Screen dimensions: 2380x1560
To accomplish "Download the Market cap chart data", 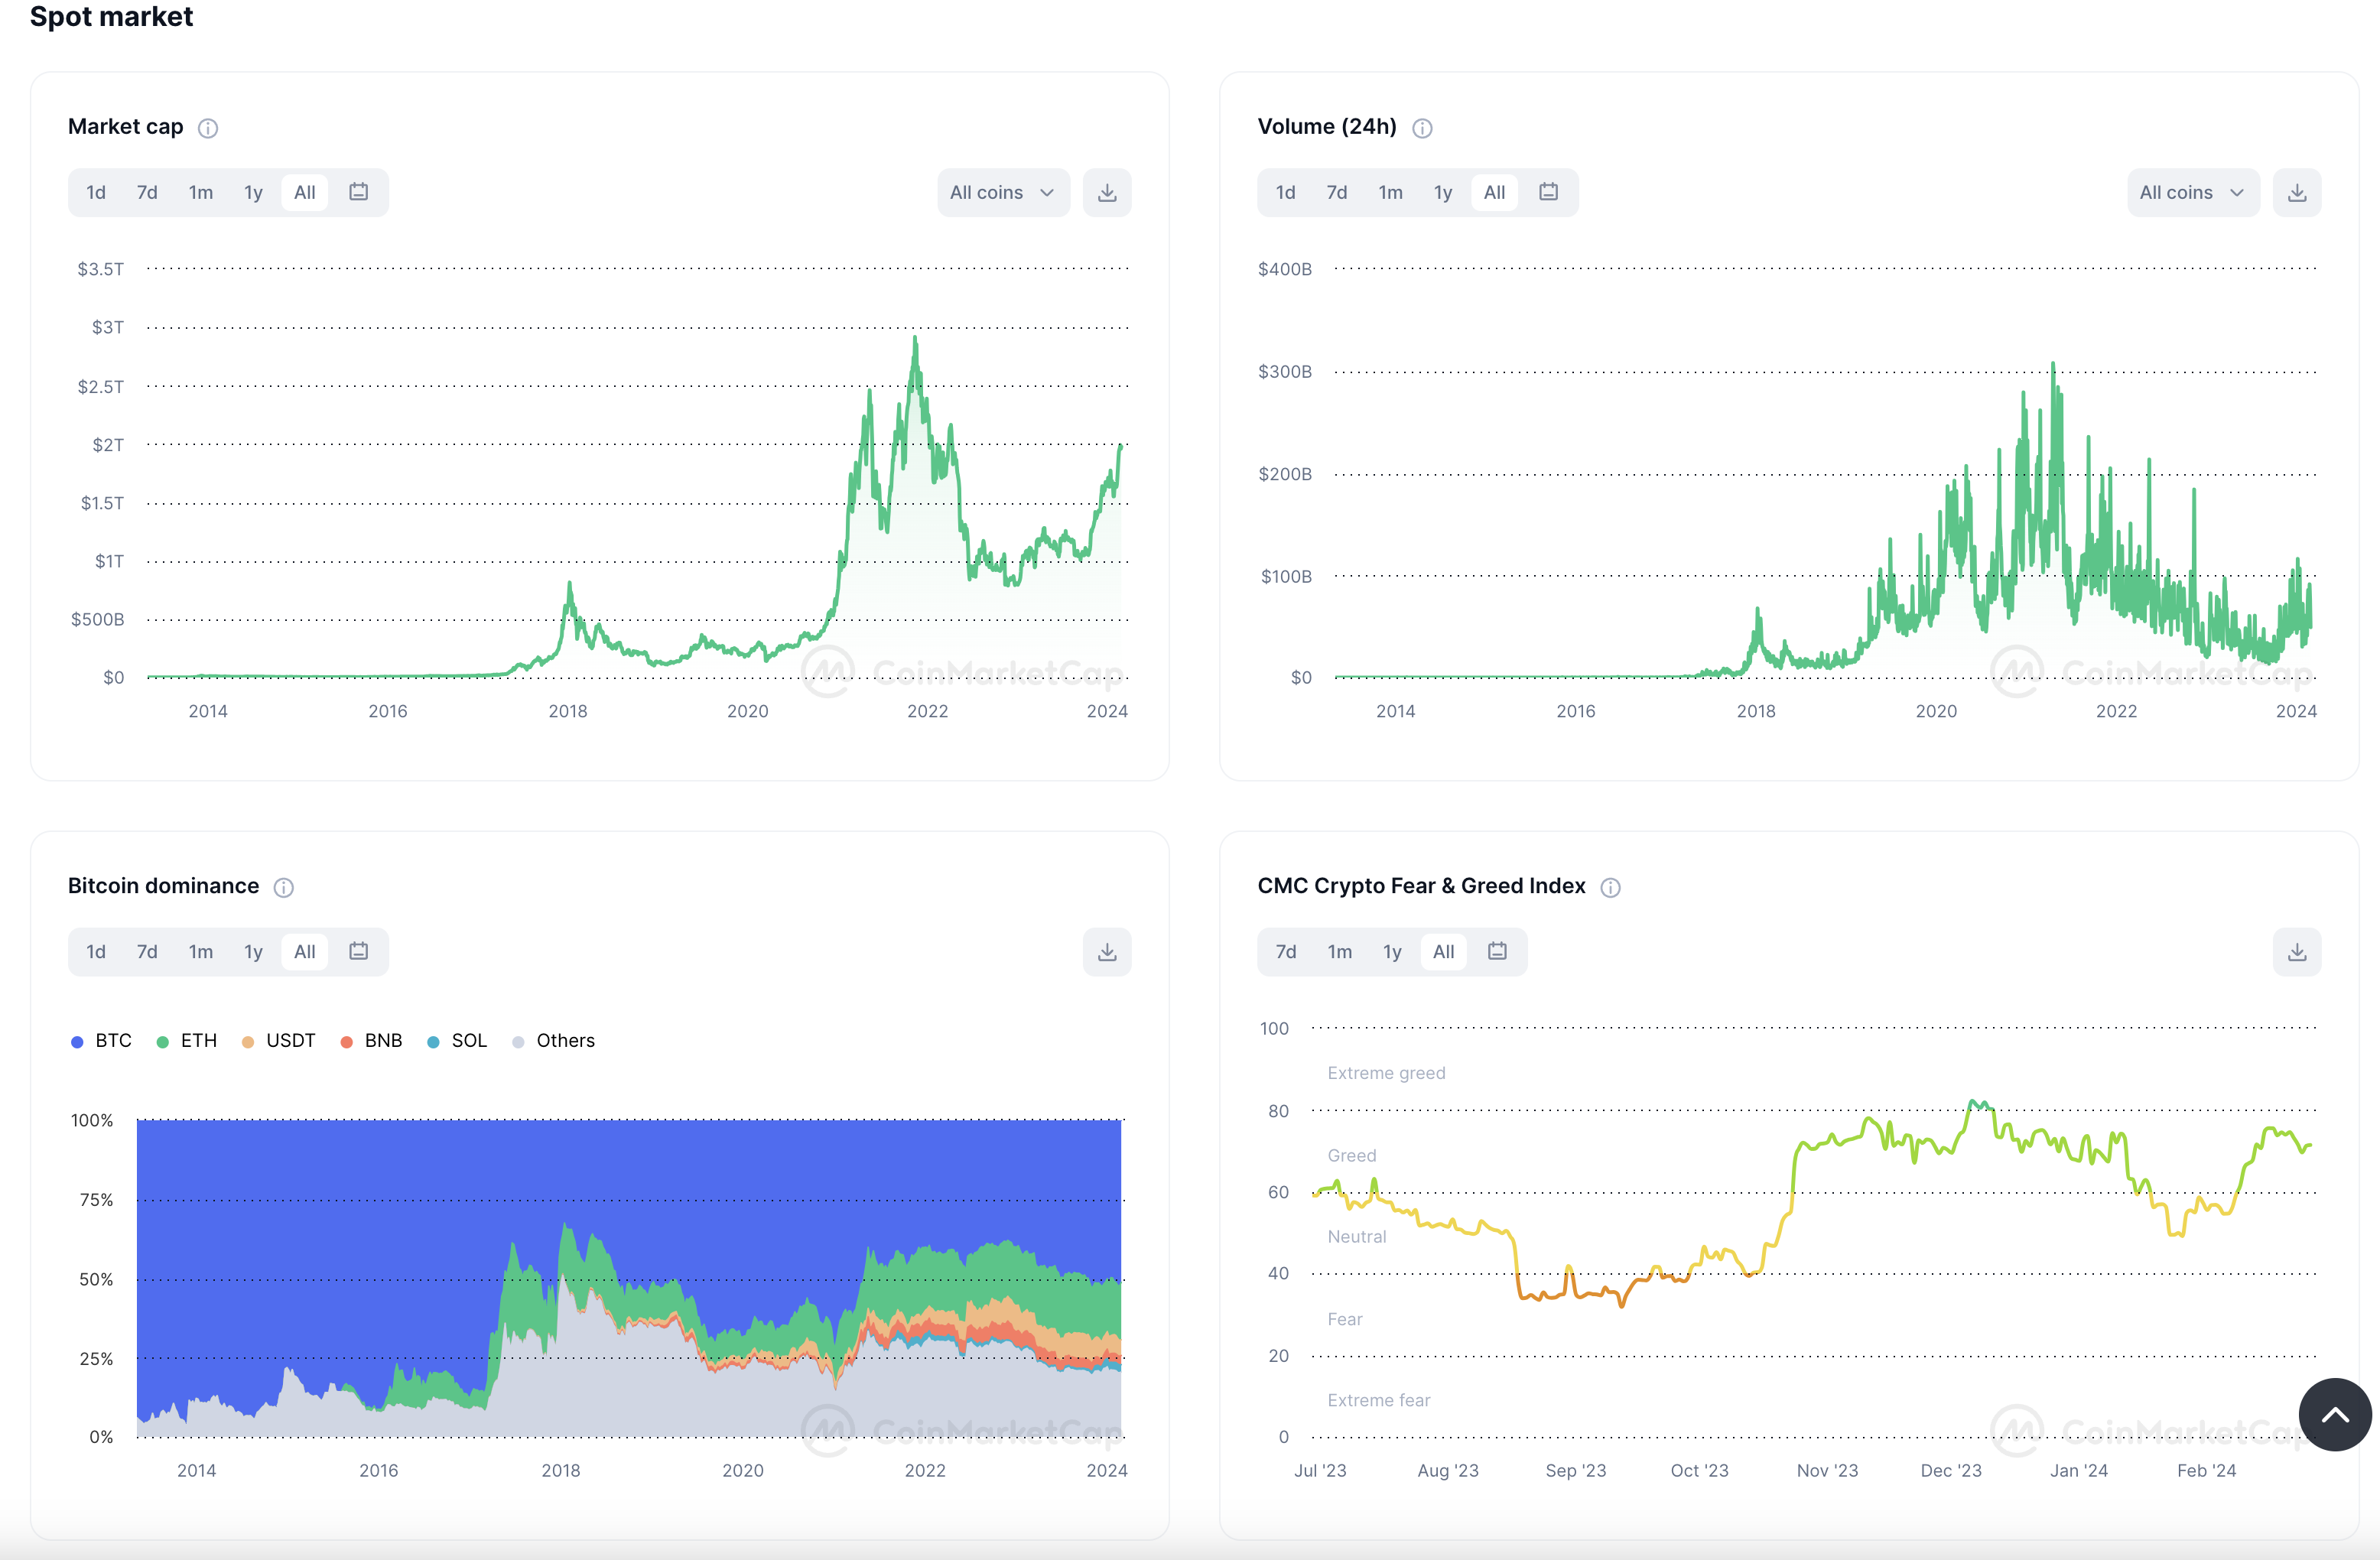I will tap(1106, 193).
